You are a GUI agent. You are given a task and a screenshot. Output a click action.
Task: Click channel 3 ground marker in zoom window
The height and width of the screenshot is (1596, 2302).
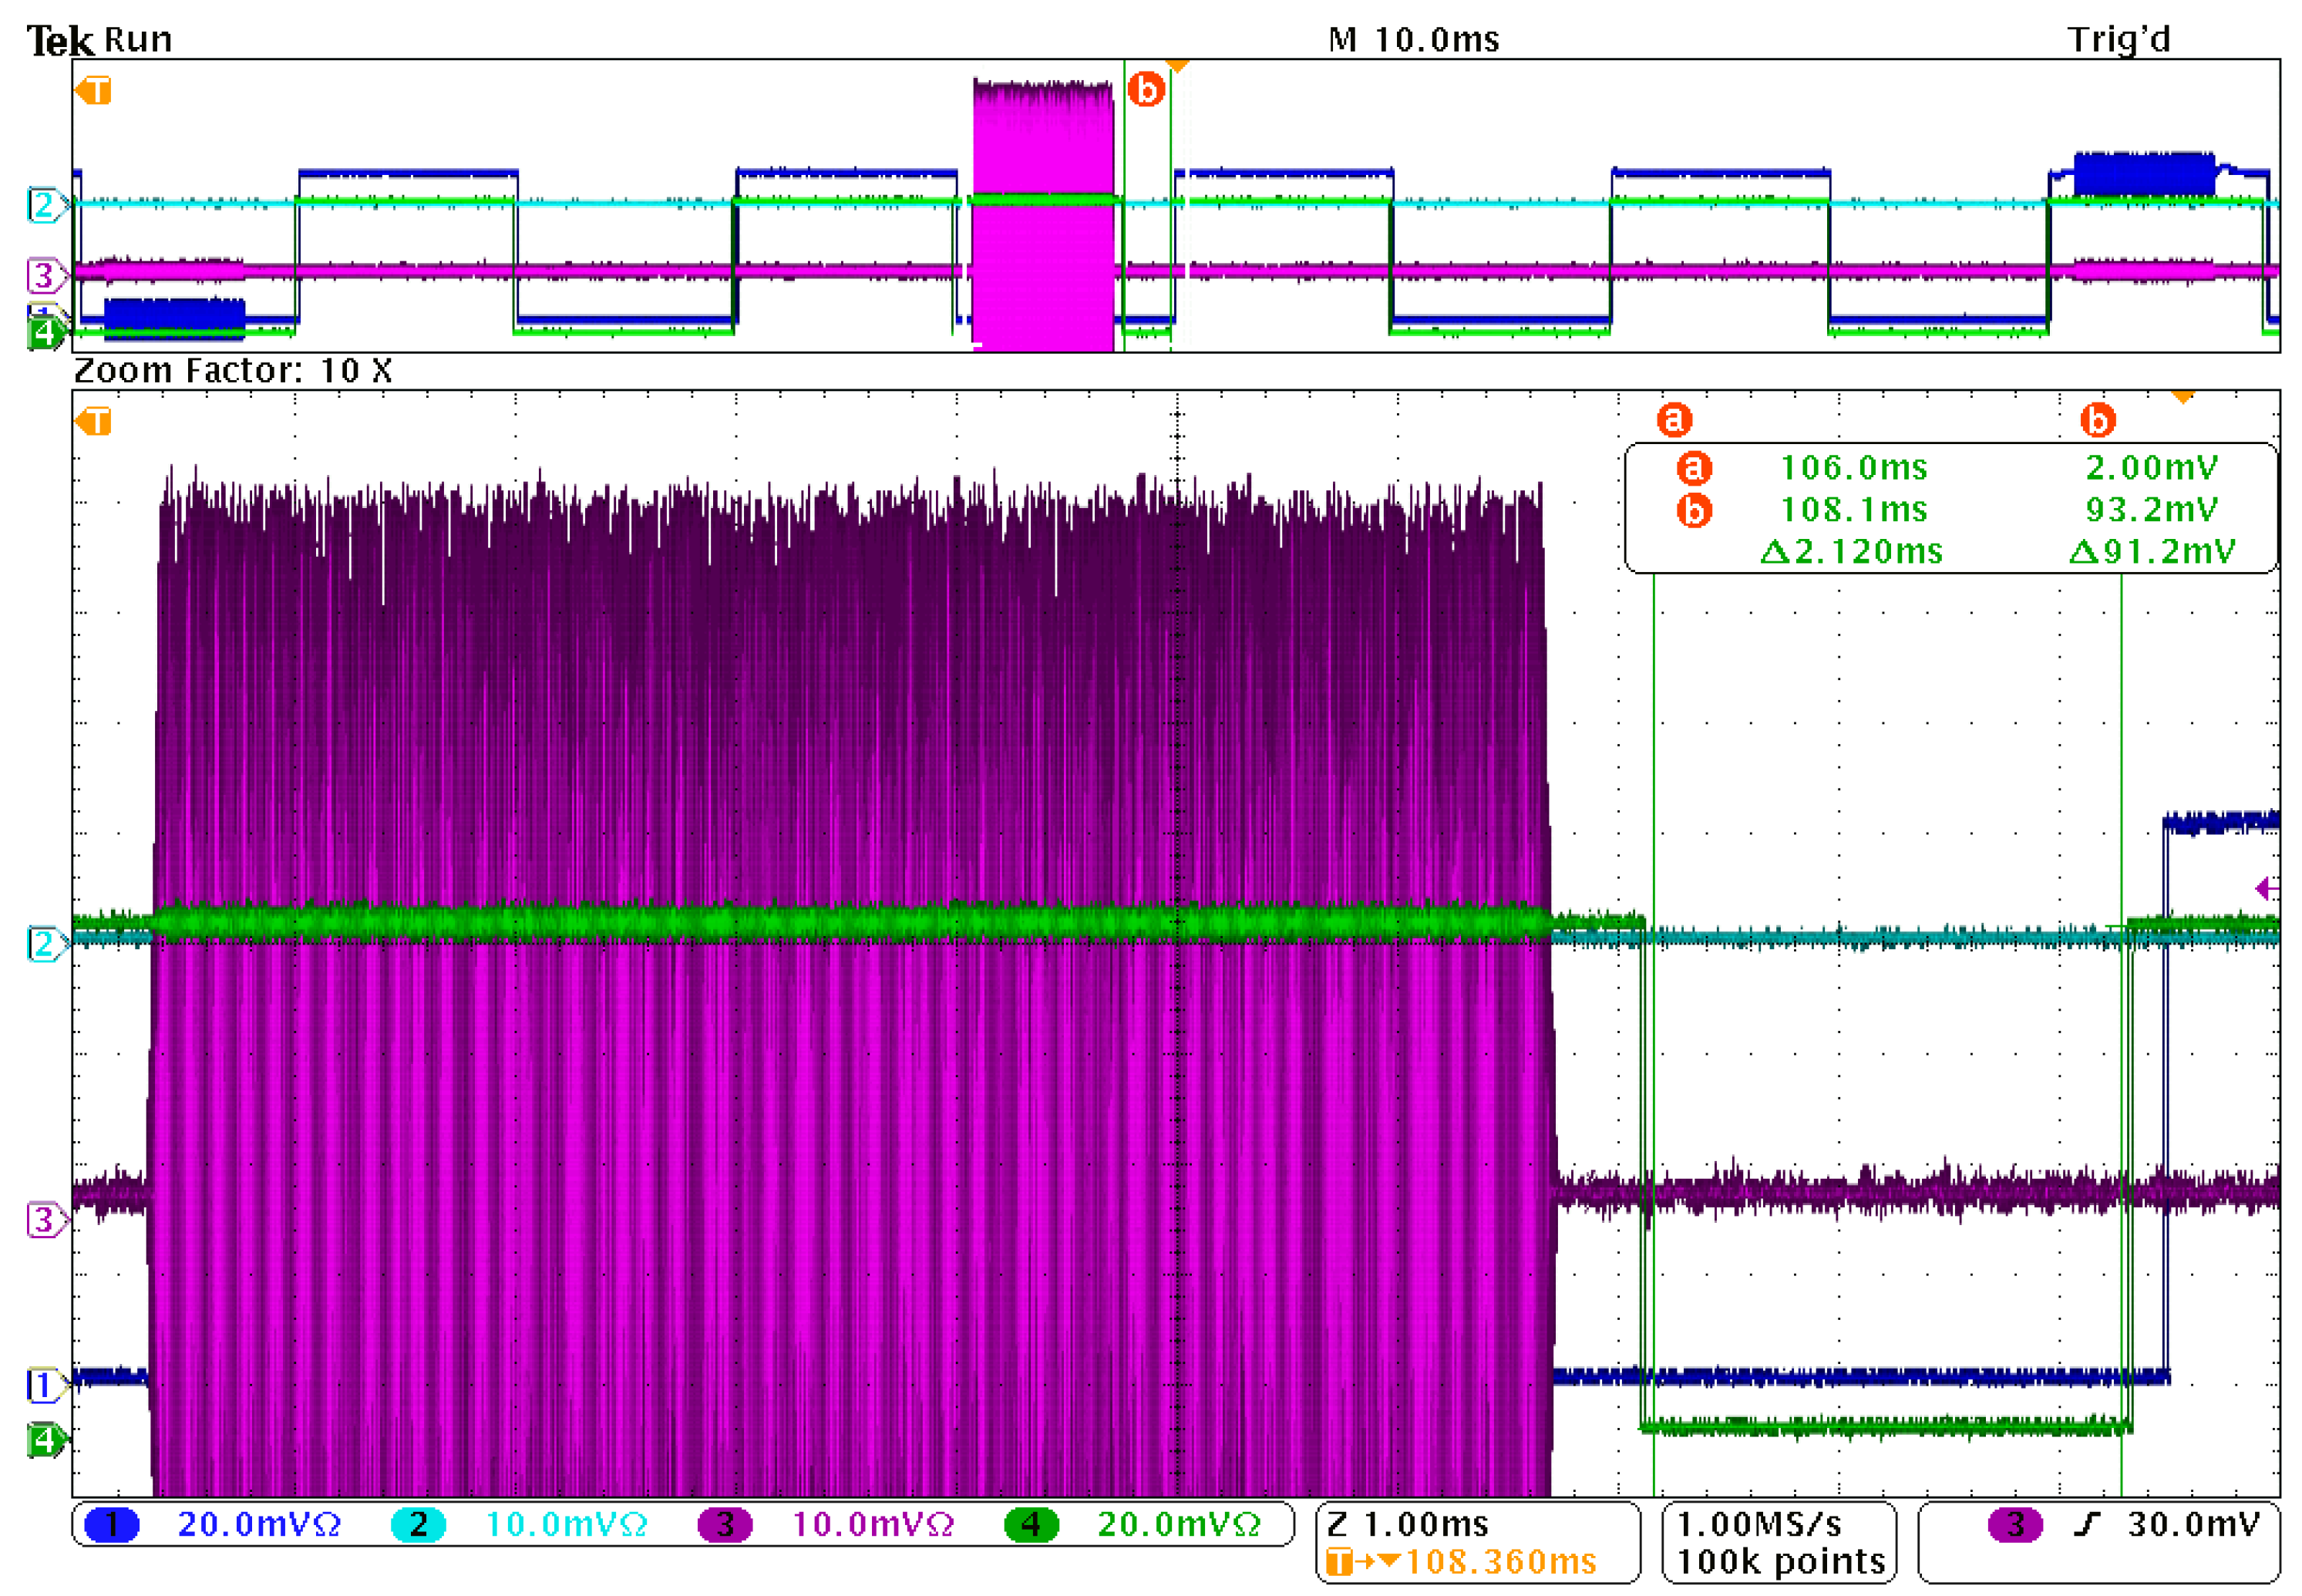coord(44,1219)
